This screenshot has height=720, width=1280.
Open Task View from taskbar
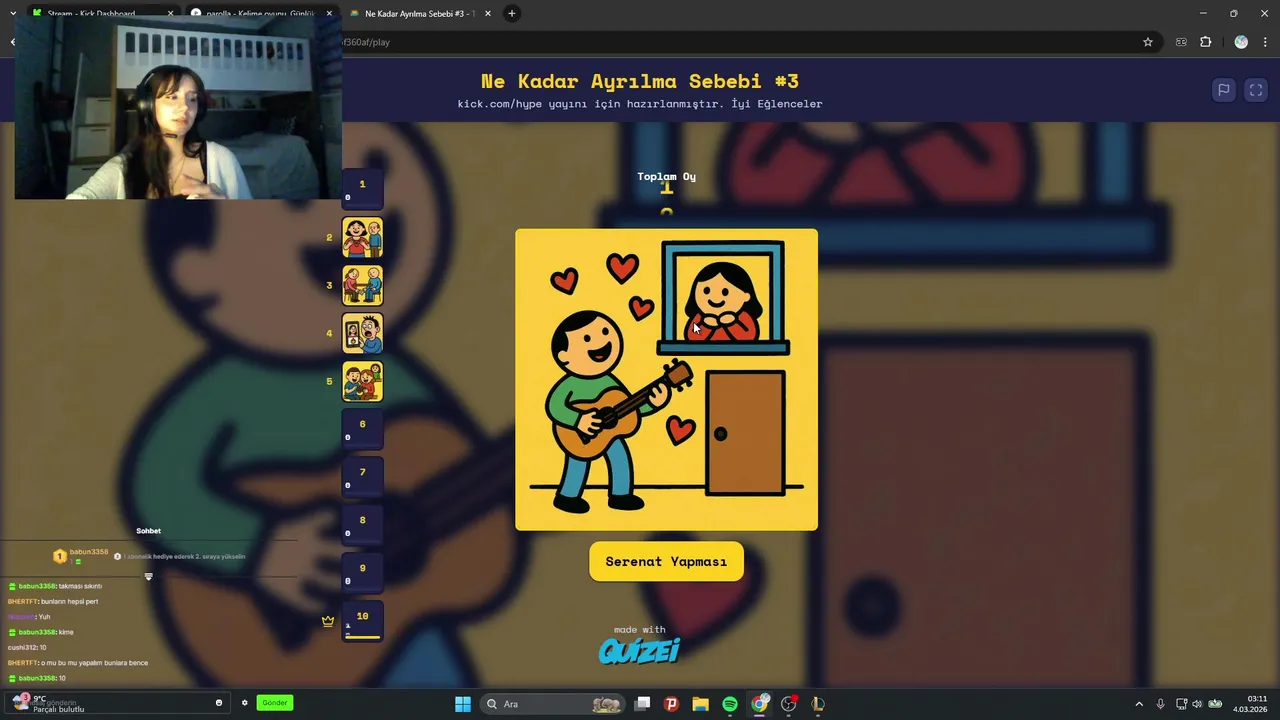click(643, 704)
